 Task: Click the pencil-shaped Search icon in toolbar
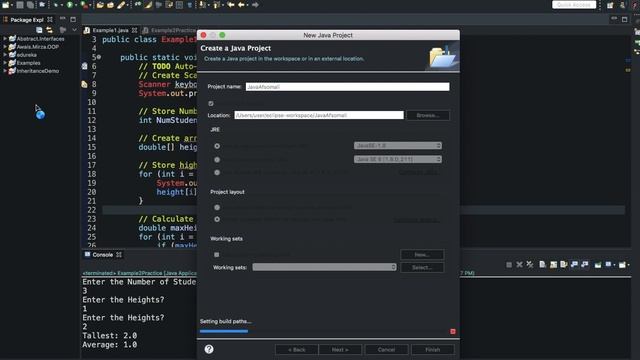pyautogui.click(x=121, y=5)
